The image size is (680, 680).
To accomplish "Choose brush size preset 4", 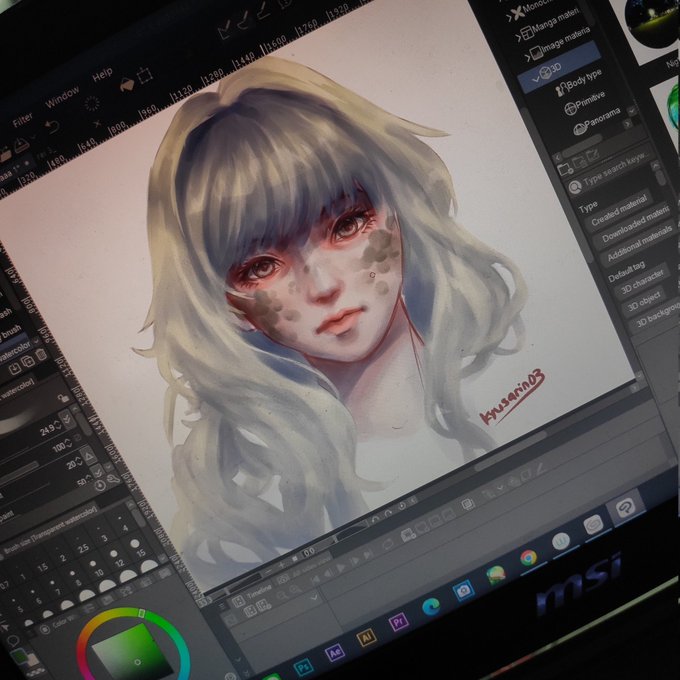I will [123, 523].
